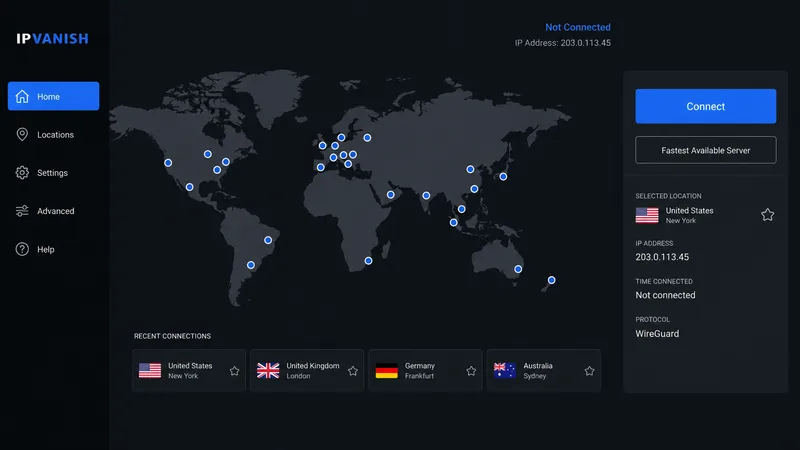Image resolution: width=800 pixels, height=450 pixels.
Task: Click the US west coast server dot
Action: tap(168, 163)
